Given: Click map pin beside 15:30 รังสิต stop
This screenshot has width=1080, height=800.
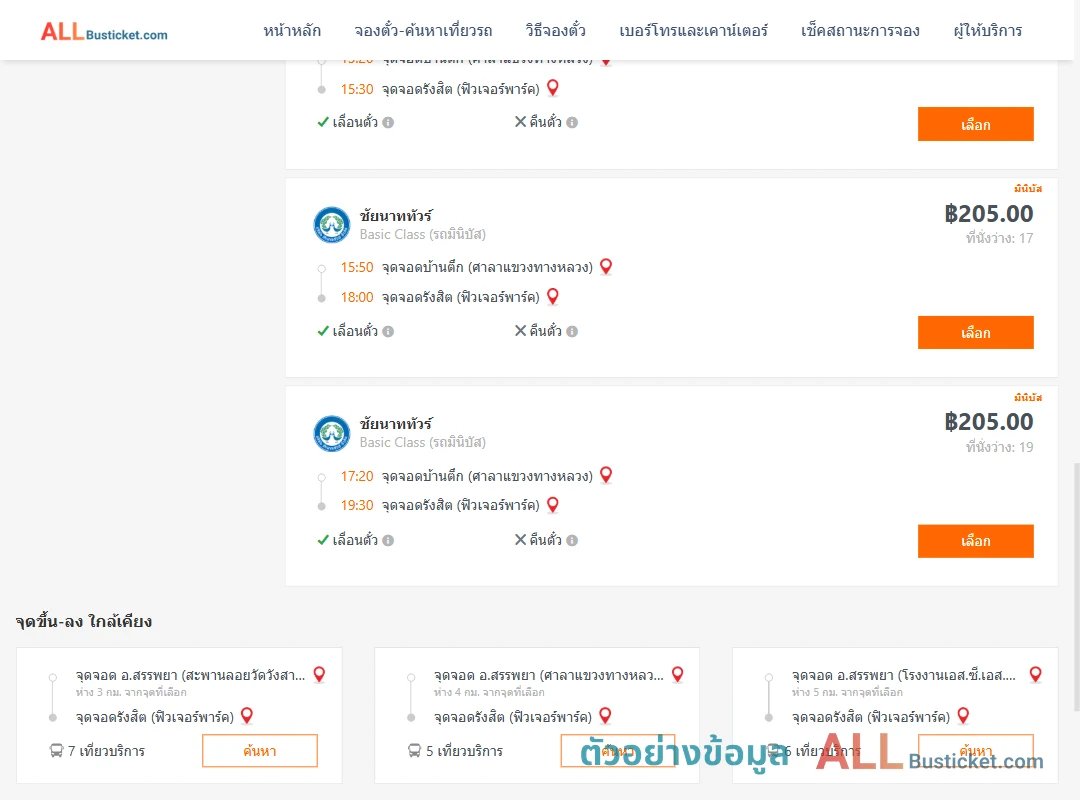Looking at the screenshot, I should pos(552,88).
